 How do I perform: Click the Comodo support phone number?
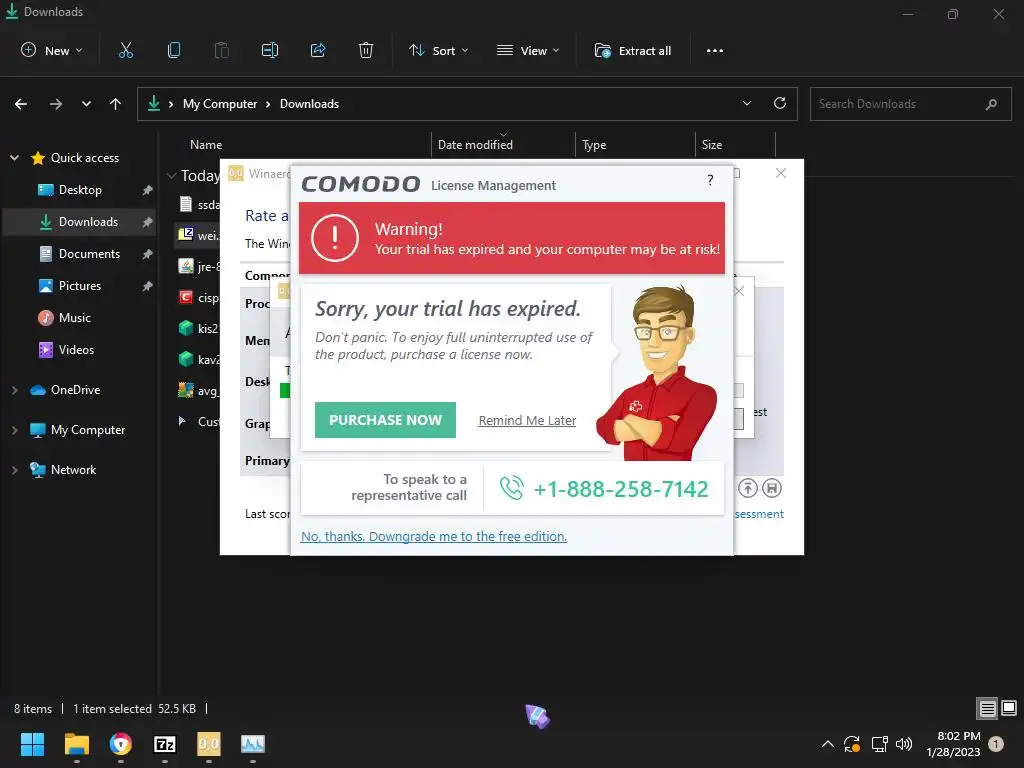(x=620, y=488)
